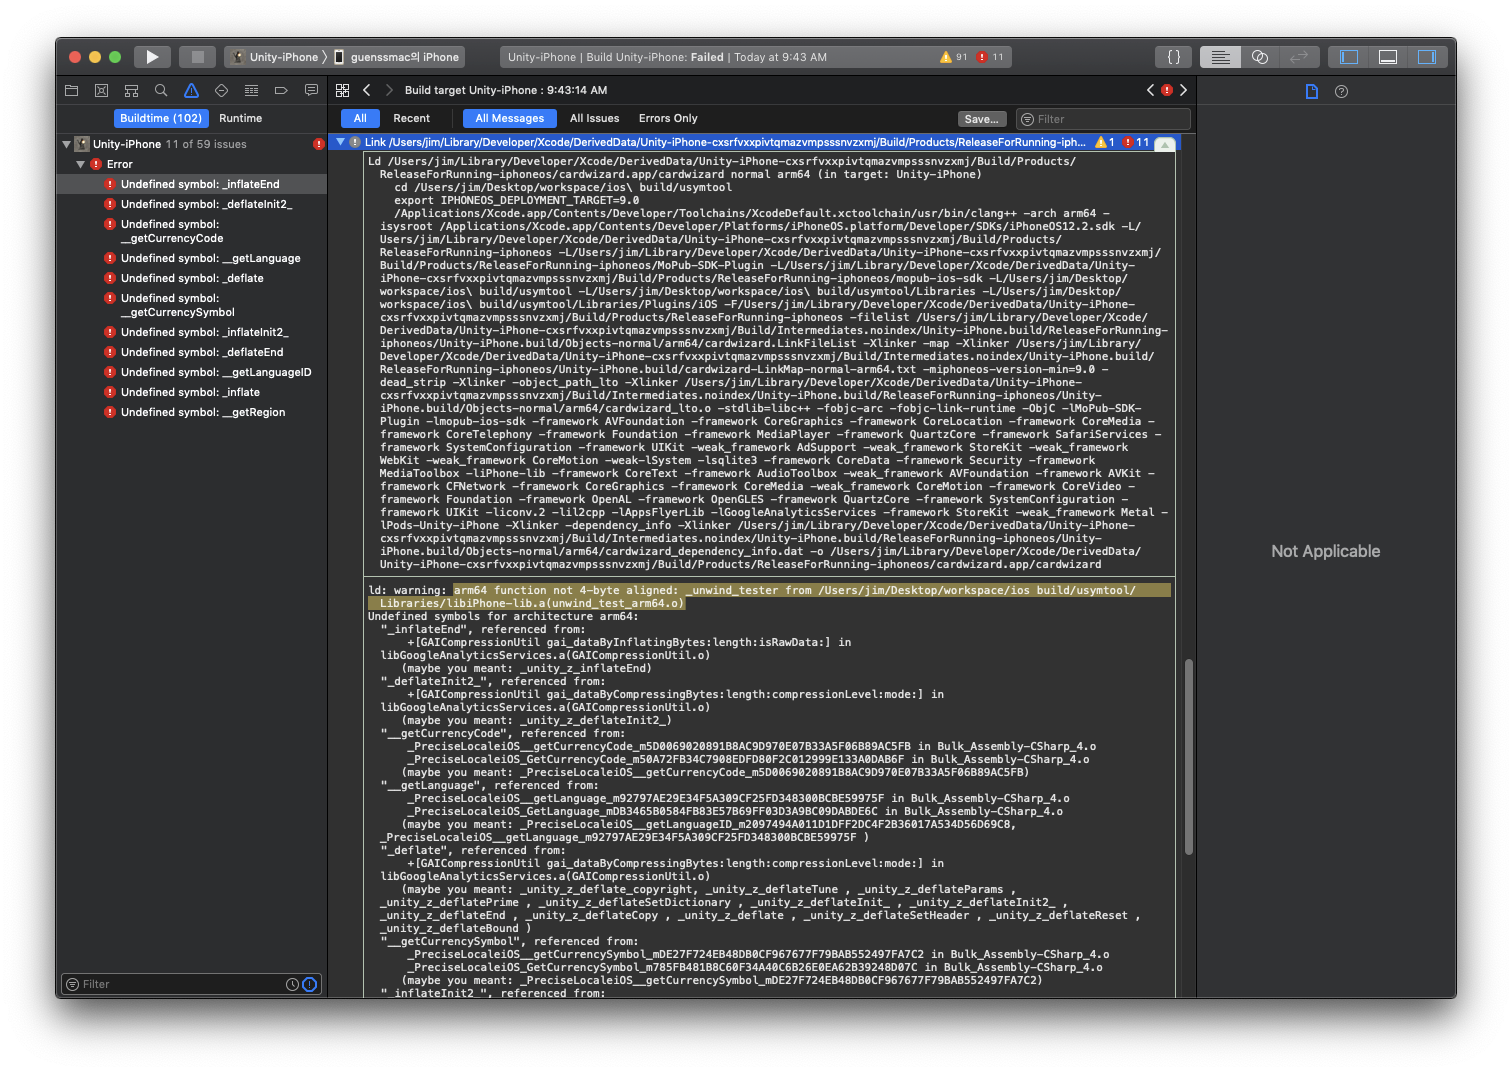
Task: Open the Debug navigator icon
Action: (x=251, y=90)
